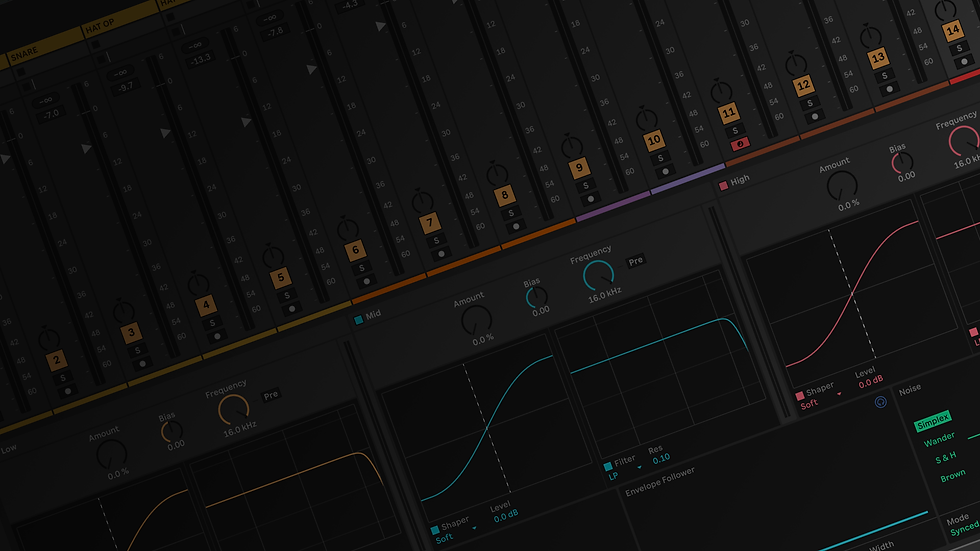Click the -13.3 peak level readout
The width and height of the screenshot is (980, 551).
pyautogui.click(x=201, y=59)
